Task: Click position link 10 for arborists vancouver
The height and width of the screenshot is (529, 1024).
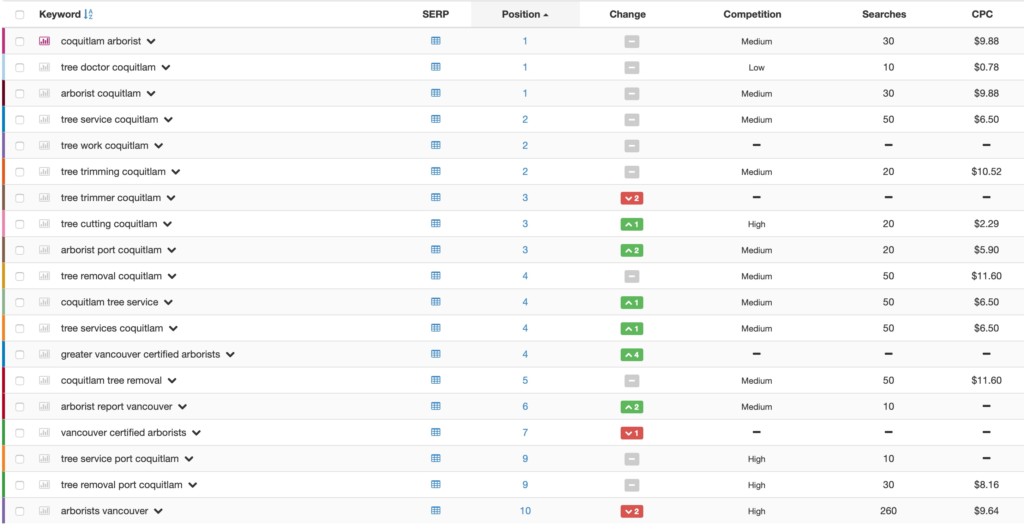Action: (525, 511)
